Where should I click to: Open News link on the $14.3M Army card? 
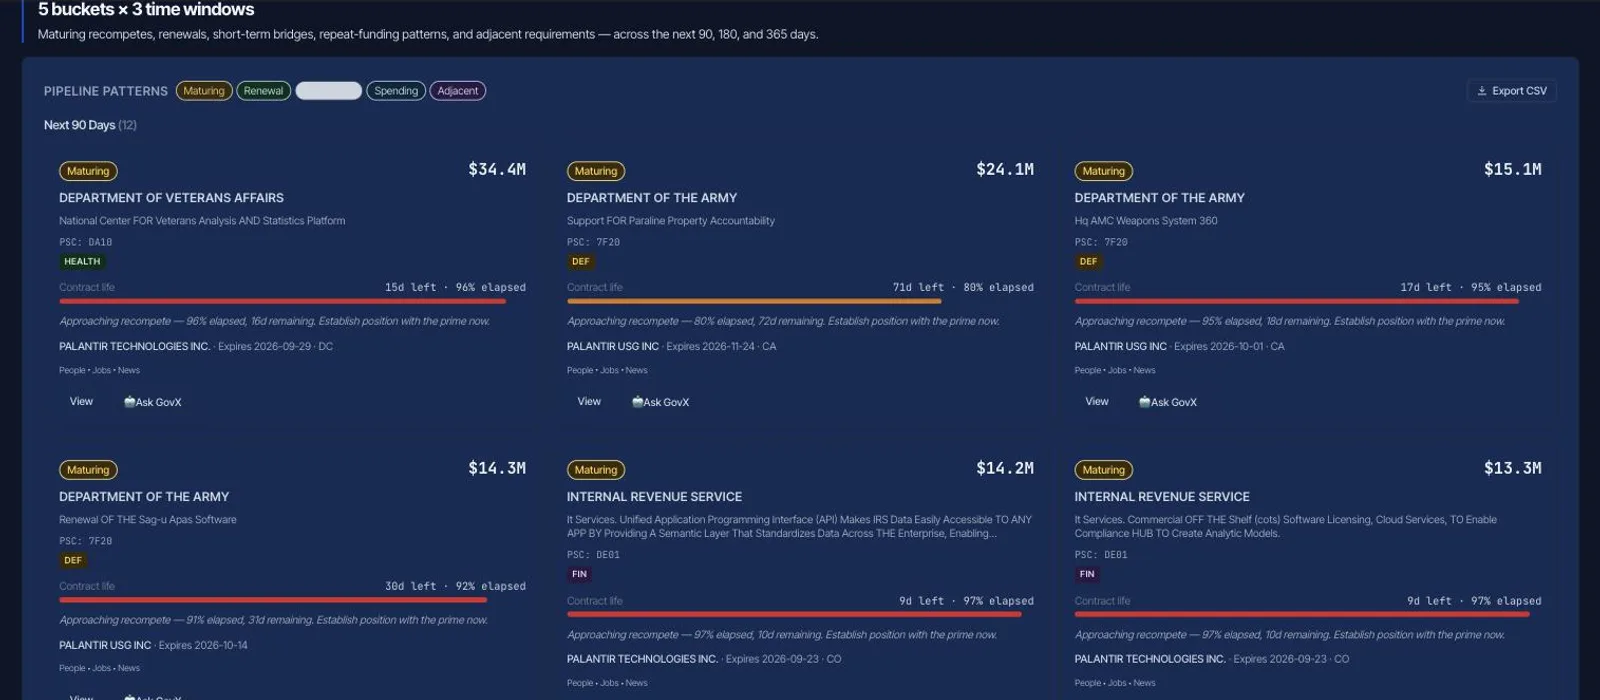tap(129, 668)
